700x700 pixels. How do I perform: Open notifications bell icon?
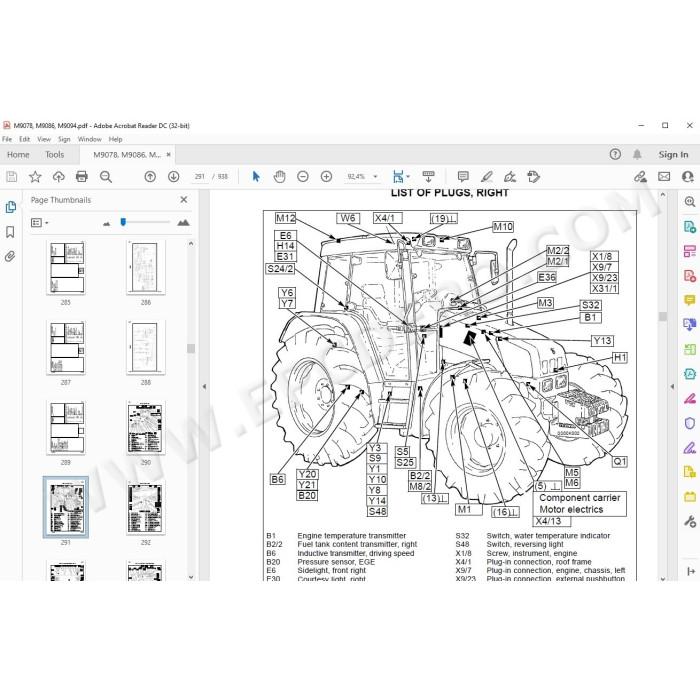pos(637,154)
